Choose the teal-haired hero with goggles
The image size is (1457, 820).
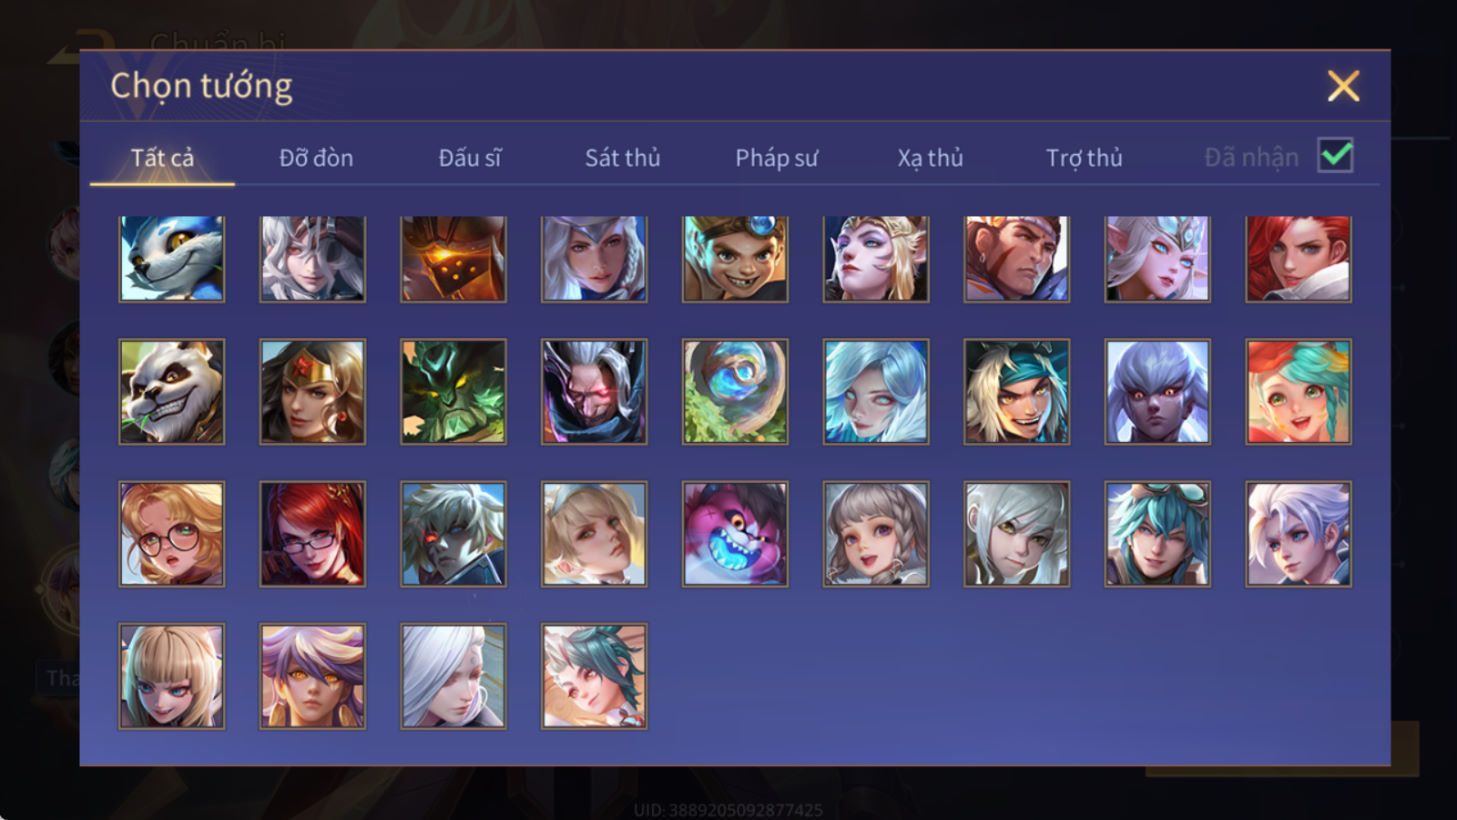pos(1157,534)
